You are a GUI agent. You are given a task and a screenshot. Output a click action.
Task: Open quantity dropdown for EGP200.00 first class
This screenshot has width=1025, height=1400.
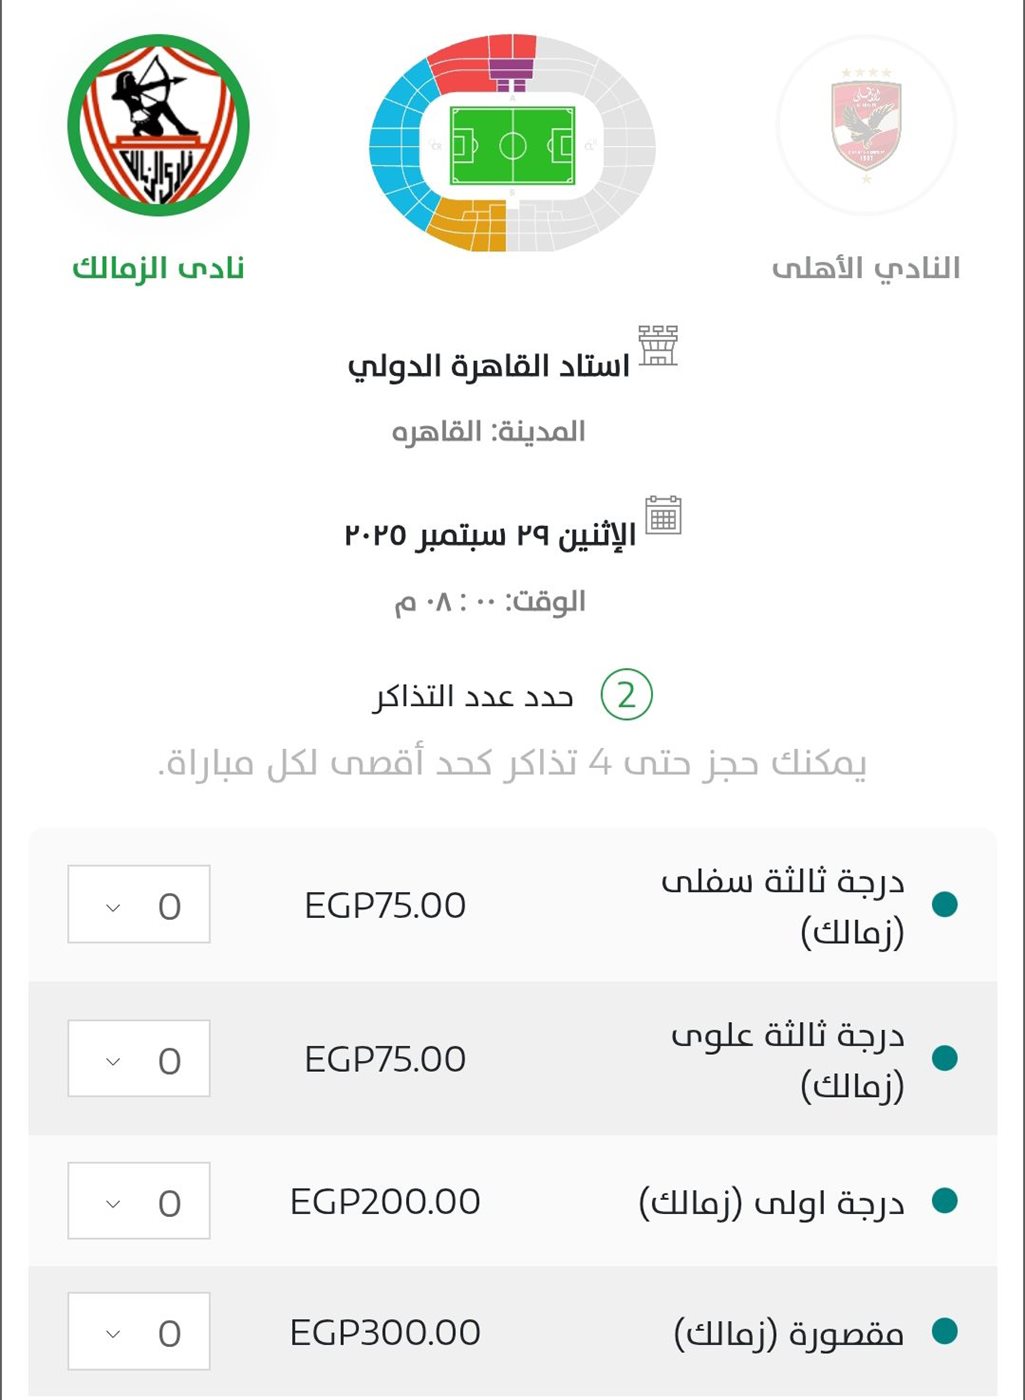coord(139,1201)
